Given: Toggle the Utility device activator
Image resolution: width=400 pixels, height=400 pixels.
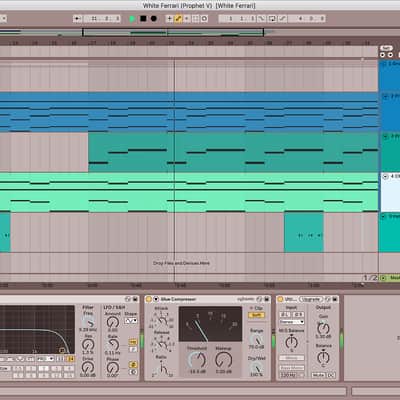Looking at the screenshot, I should click(280, 299).
